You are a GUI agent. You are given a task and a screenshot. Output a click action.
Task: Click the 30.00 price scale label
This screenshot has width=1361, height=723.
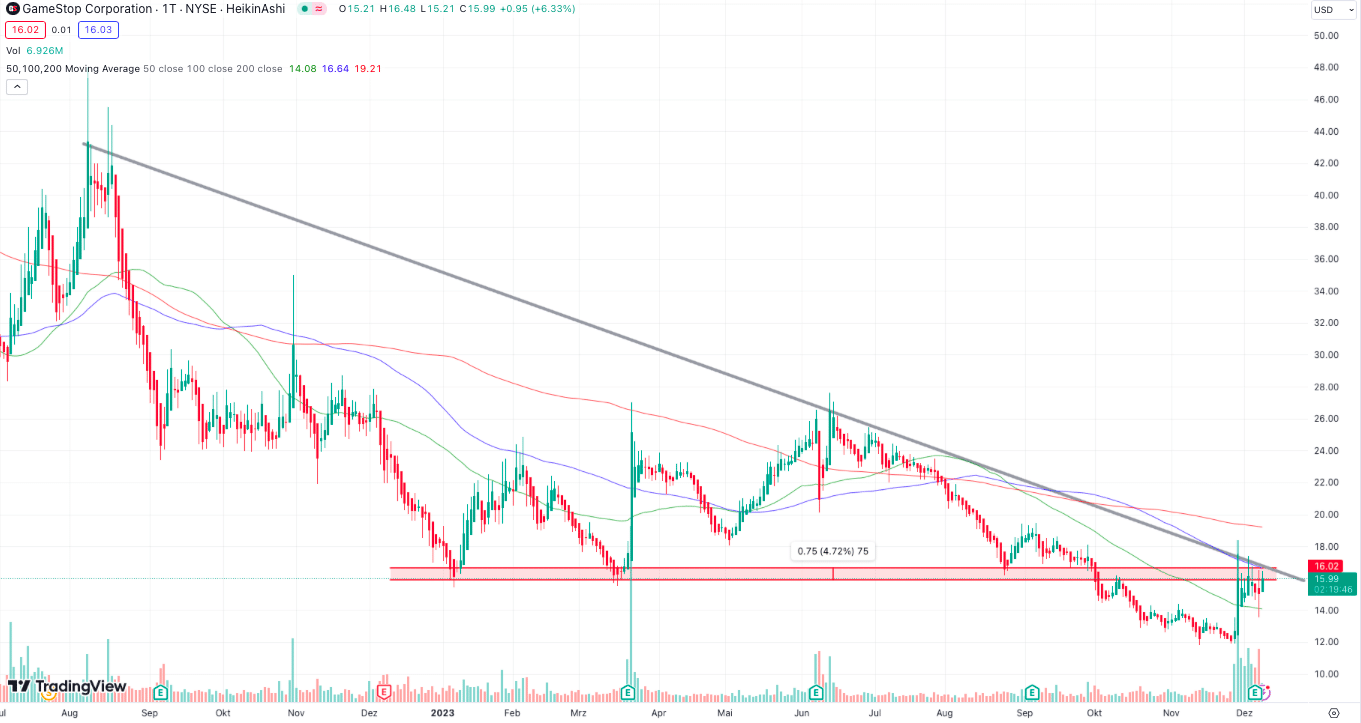coord(1326,355)
